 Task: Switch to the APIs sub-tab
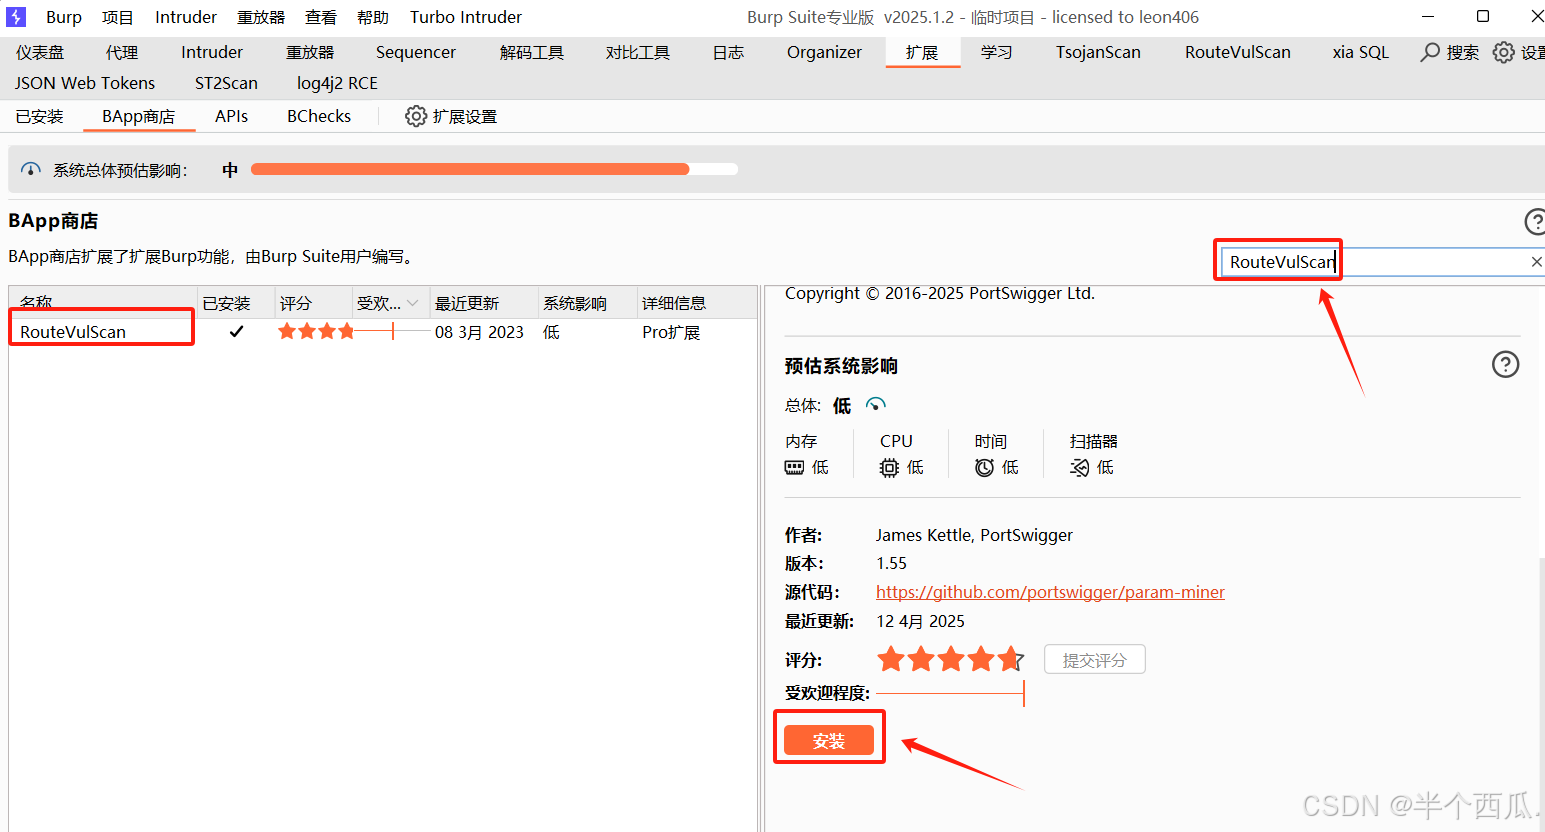point(231,116)
